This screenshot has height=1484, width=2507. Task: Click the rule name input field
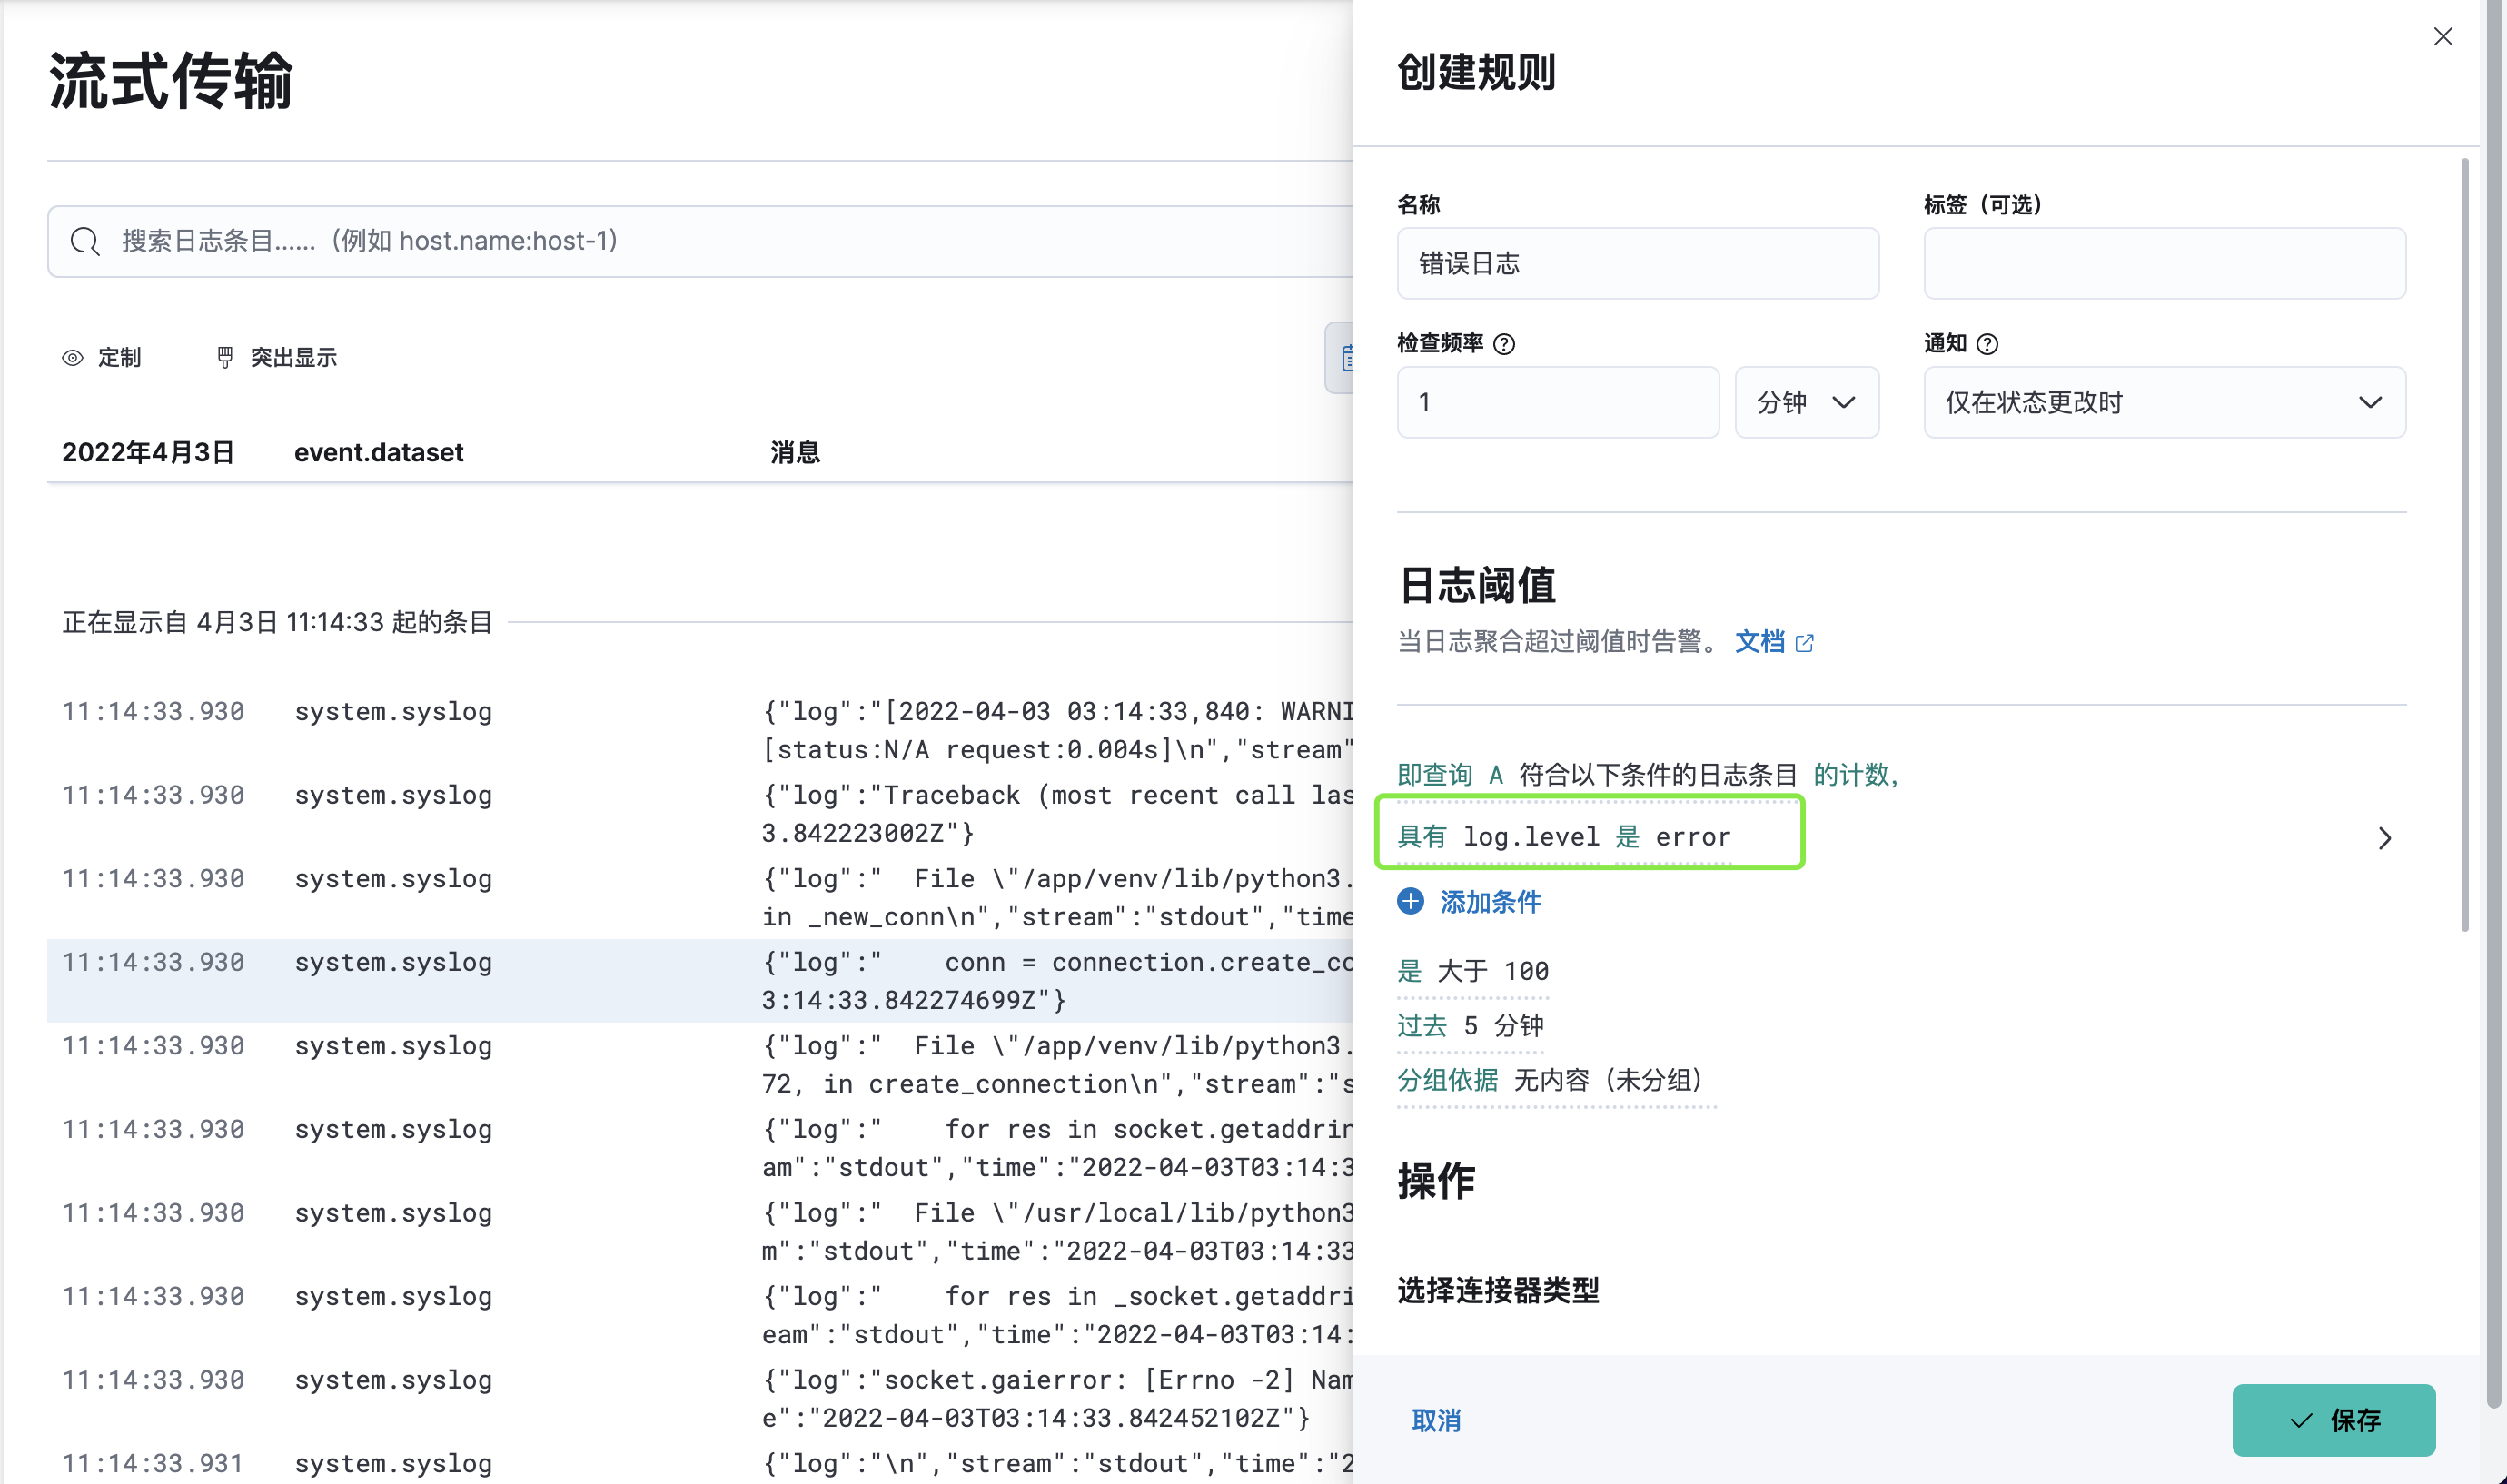[1637, 264]
